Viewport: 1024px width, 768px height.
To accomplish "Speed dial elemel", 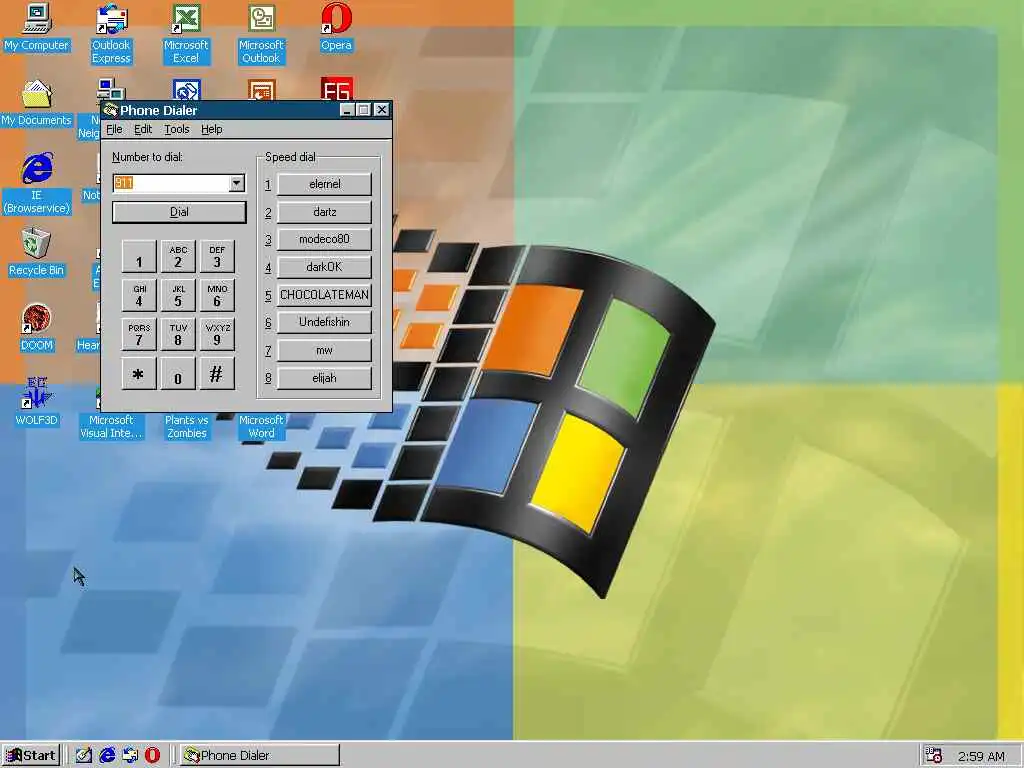I will (325, 184).
